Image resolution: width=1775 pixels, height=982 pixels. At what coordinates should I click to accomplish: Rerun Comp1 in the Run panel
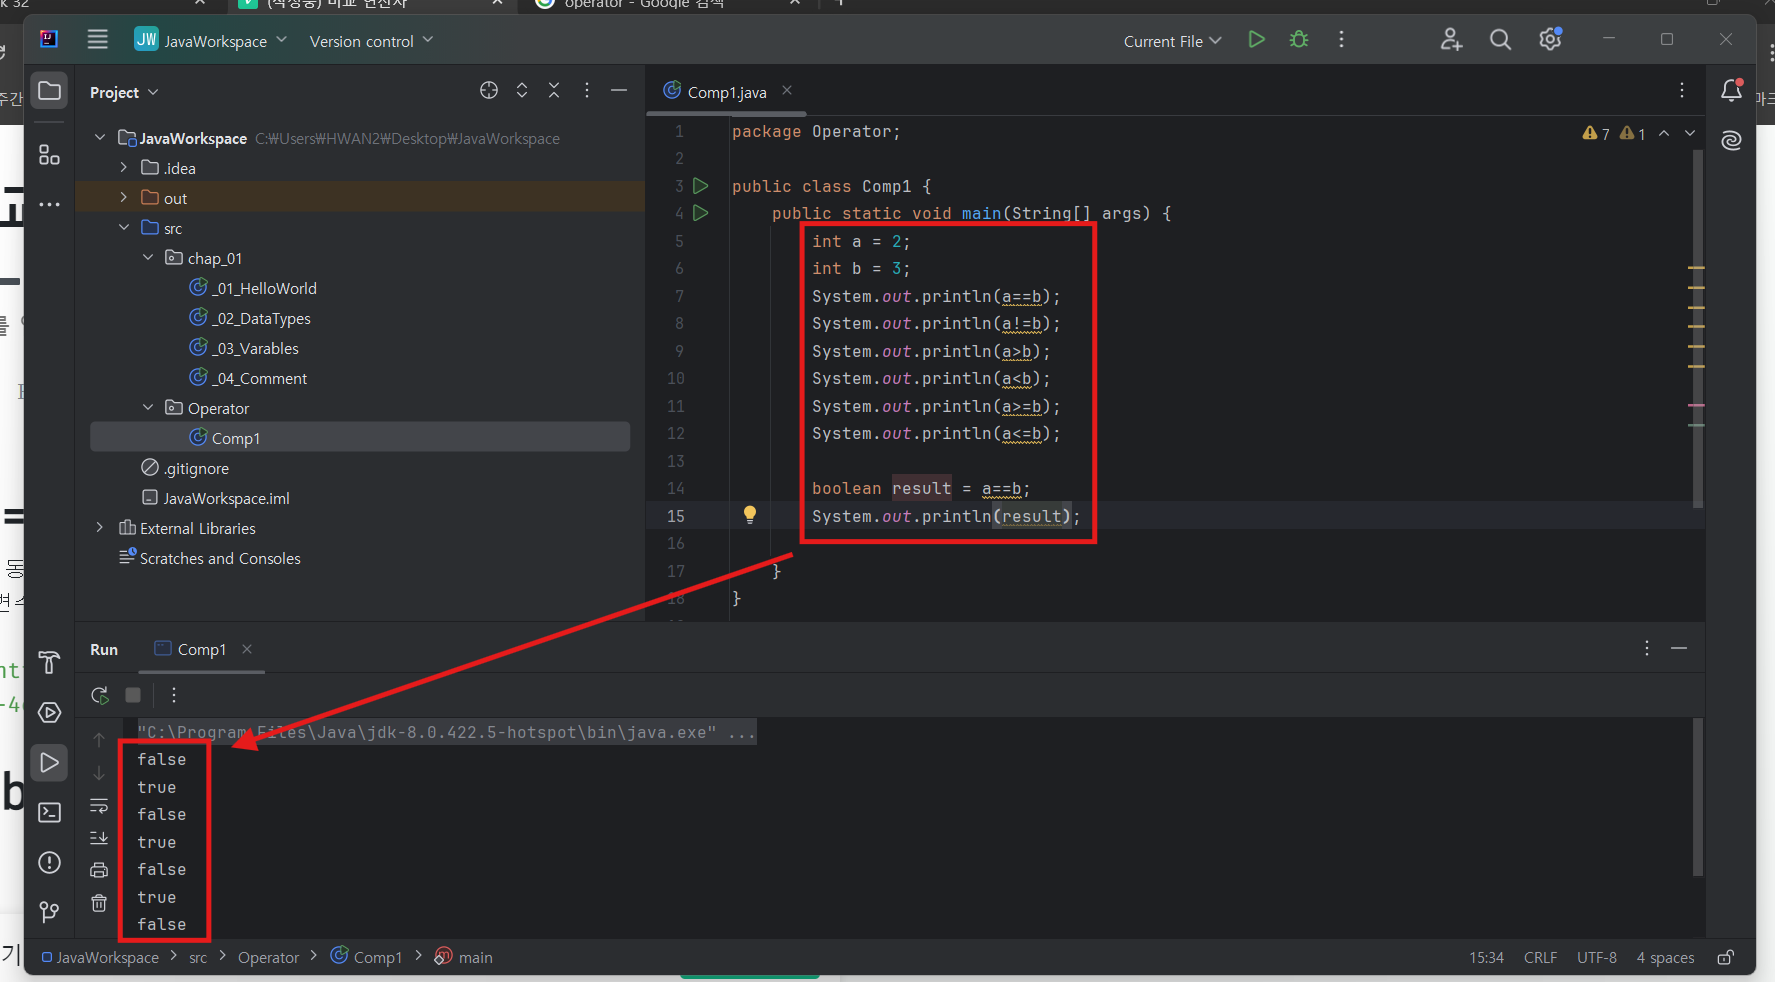[x=100, y=695]
